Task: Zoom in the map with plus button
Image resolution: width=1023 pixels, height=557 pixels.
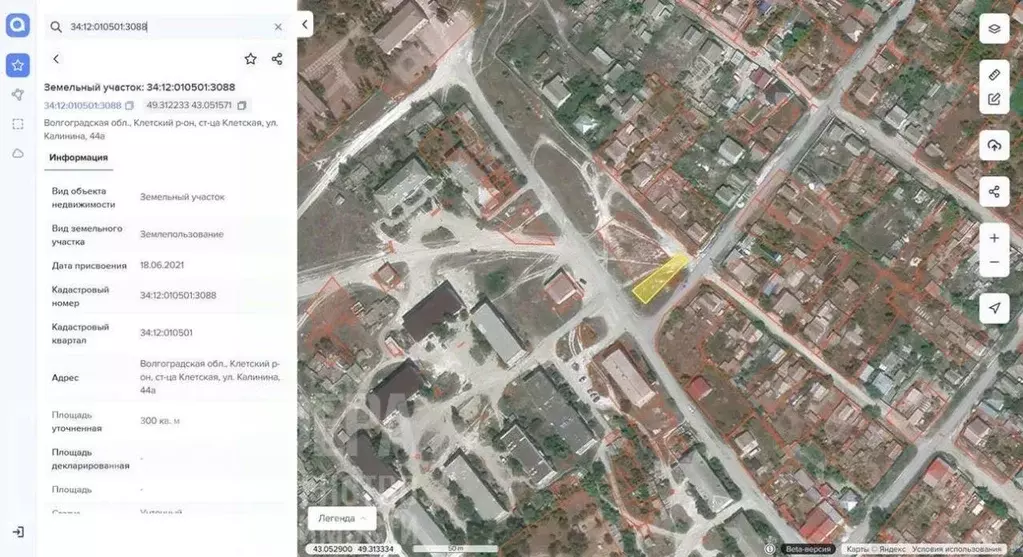Action: pyautogui.click(x=994, y=238)
